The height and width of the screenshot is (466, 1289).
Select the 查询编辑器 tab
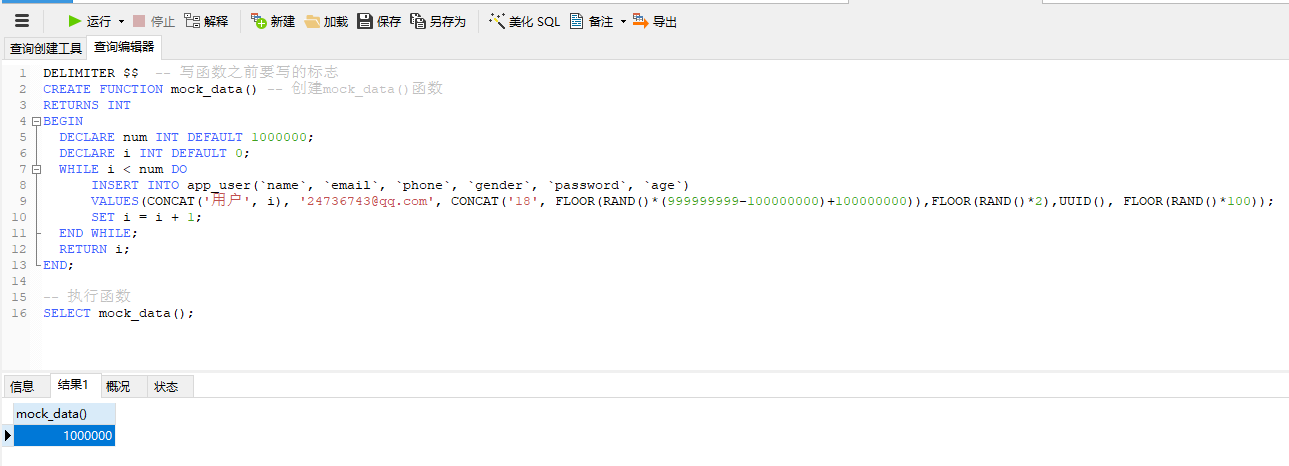click(x=125, y=47)
